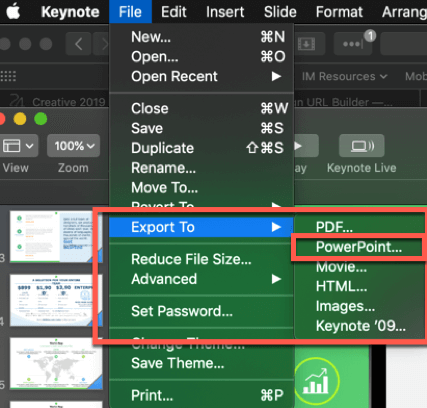
Task: Click the extension icon with badge 1
Action: click(x=353, y=44)
